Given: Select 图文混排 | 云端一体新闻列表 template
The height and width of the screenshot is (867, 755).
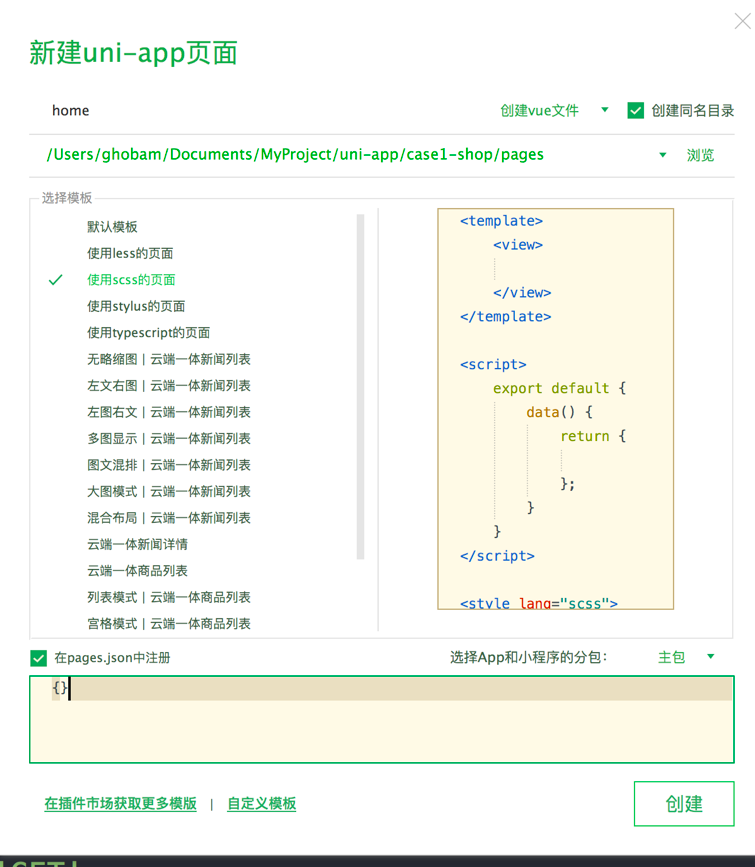Looking at the screenshot, I should tap(169, 465).
